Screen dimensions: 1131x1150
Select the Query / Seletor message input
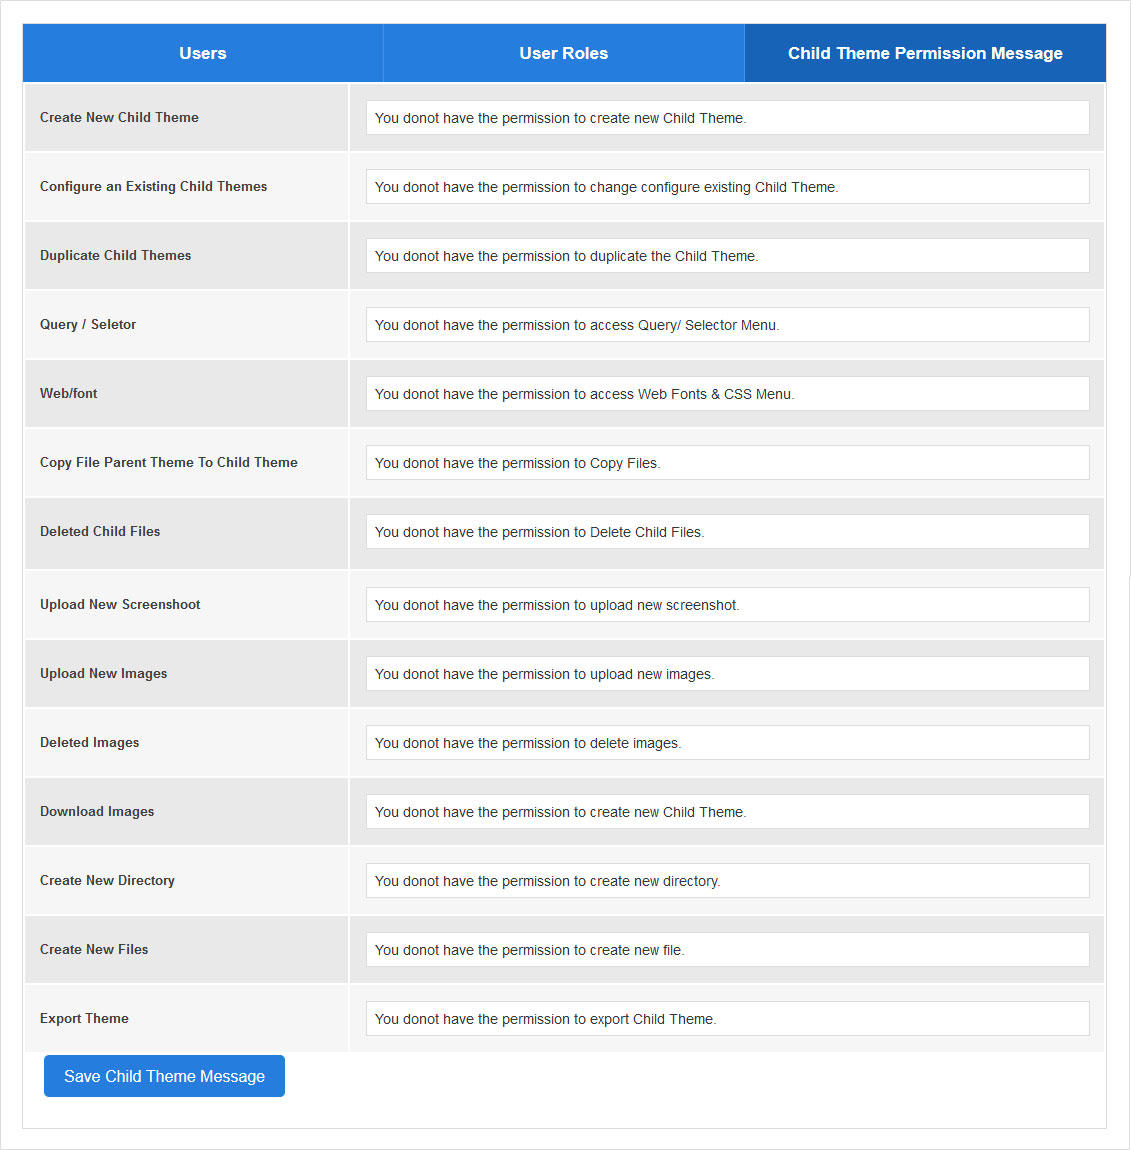coord(727,325)
